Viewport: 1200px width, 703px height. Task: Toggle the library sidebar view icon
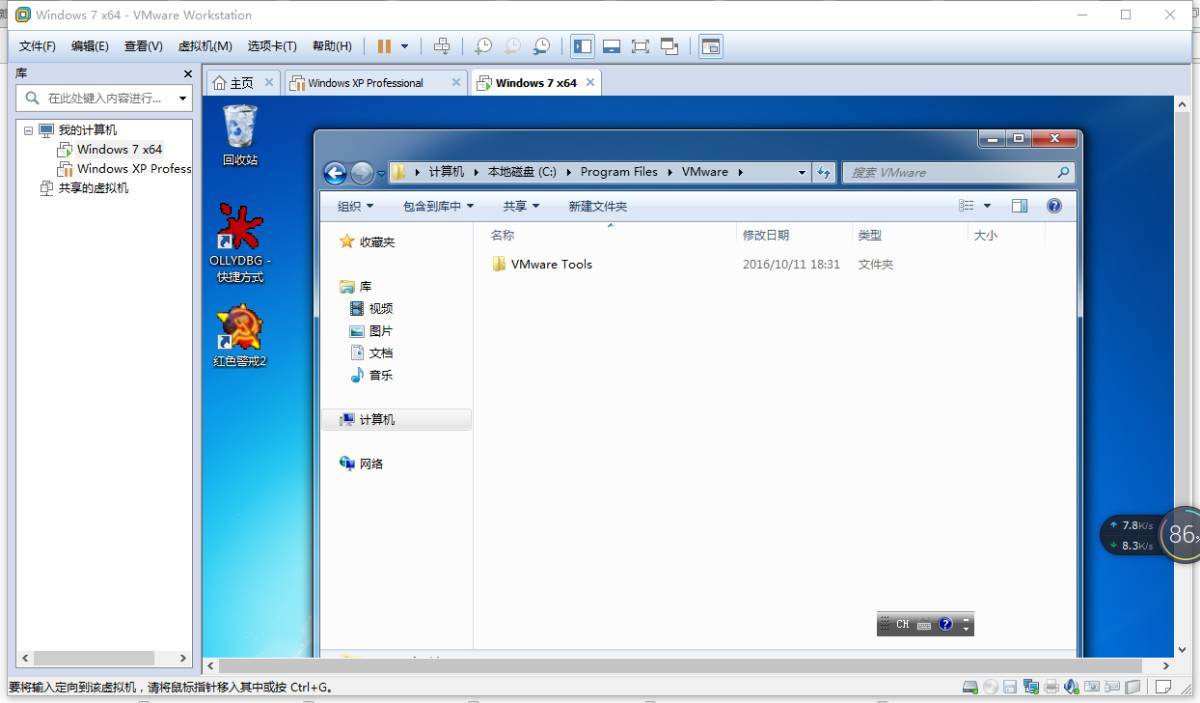click(583, 46)
